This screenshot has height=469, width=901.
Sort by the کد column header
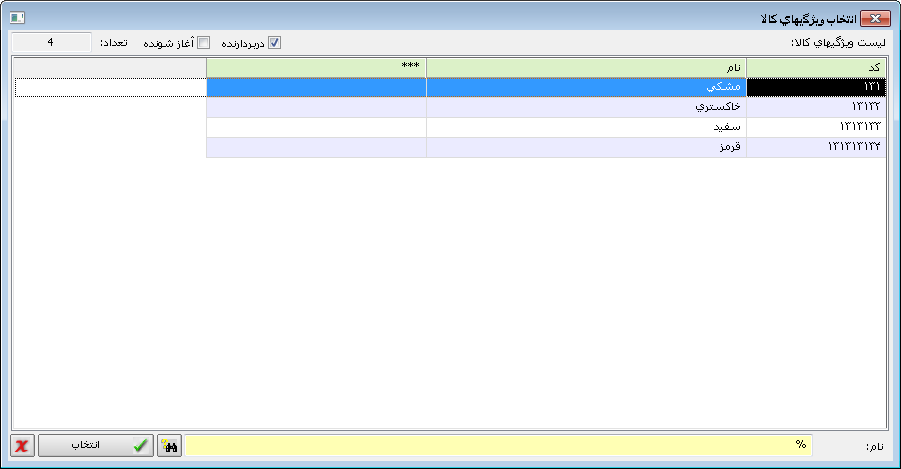[x=815, y=66]
